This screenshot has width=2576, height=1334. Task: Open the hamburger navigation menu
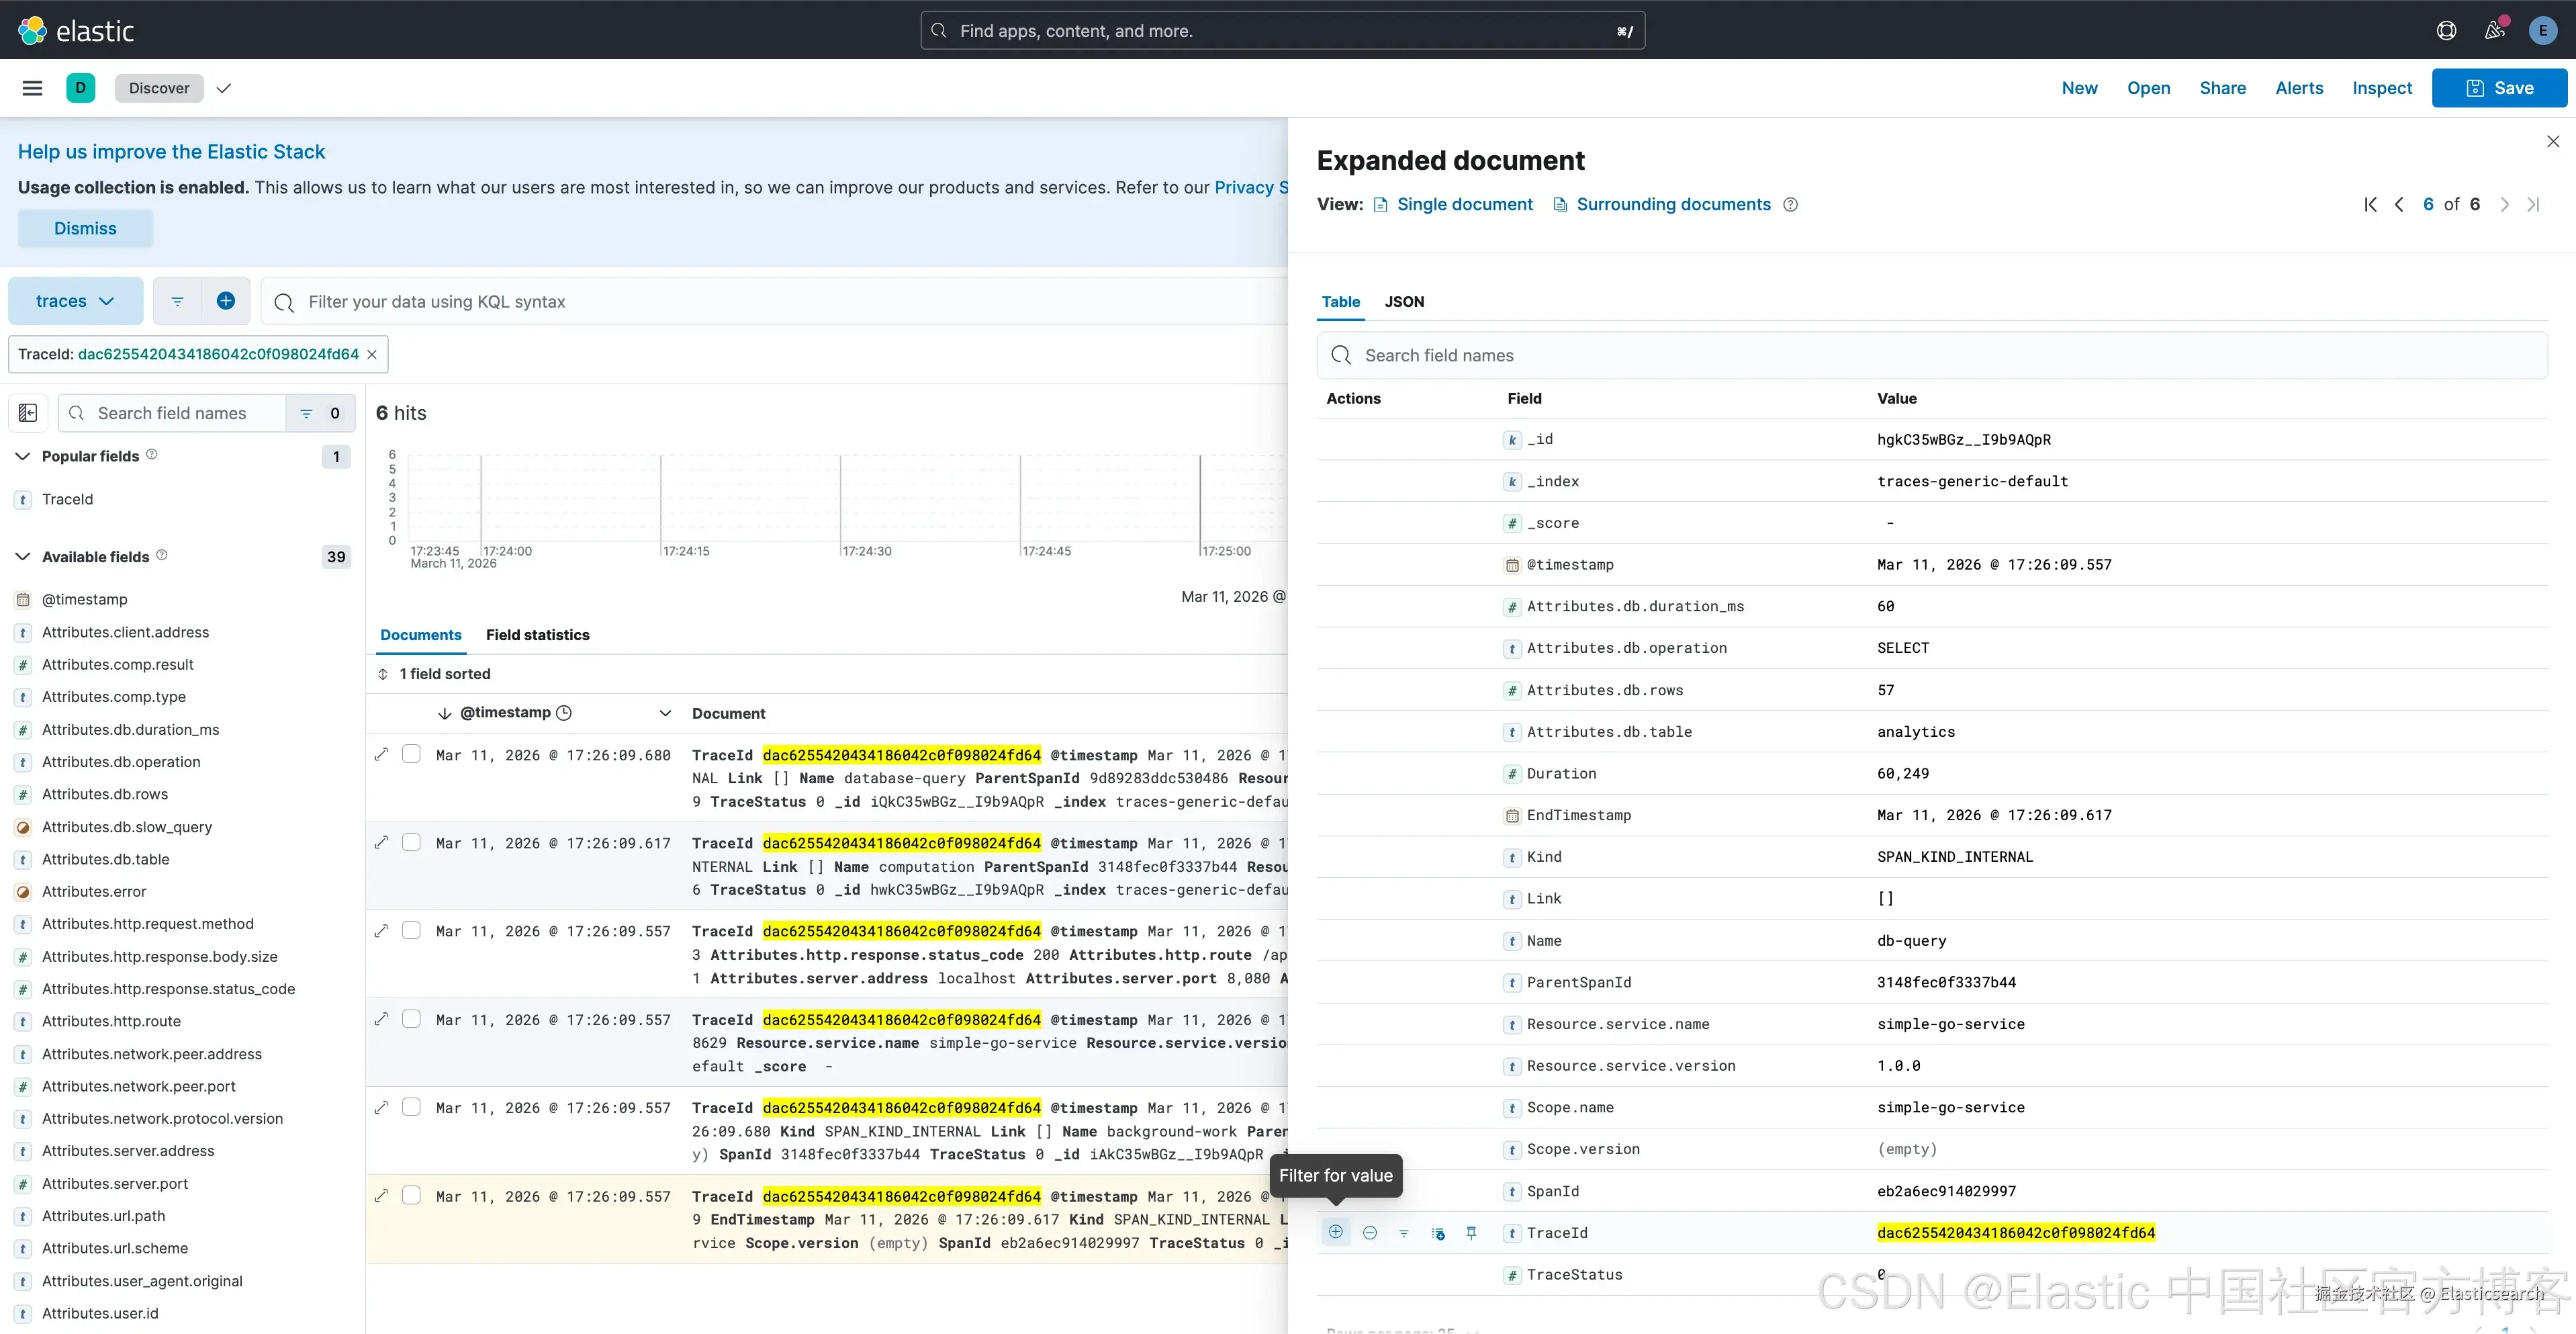32,88
